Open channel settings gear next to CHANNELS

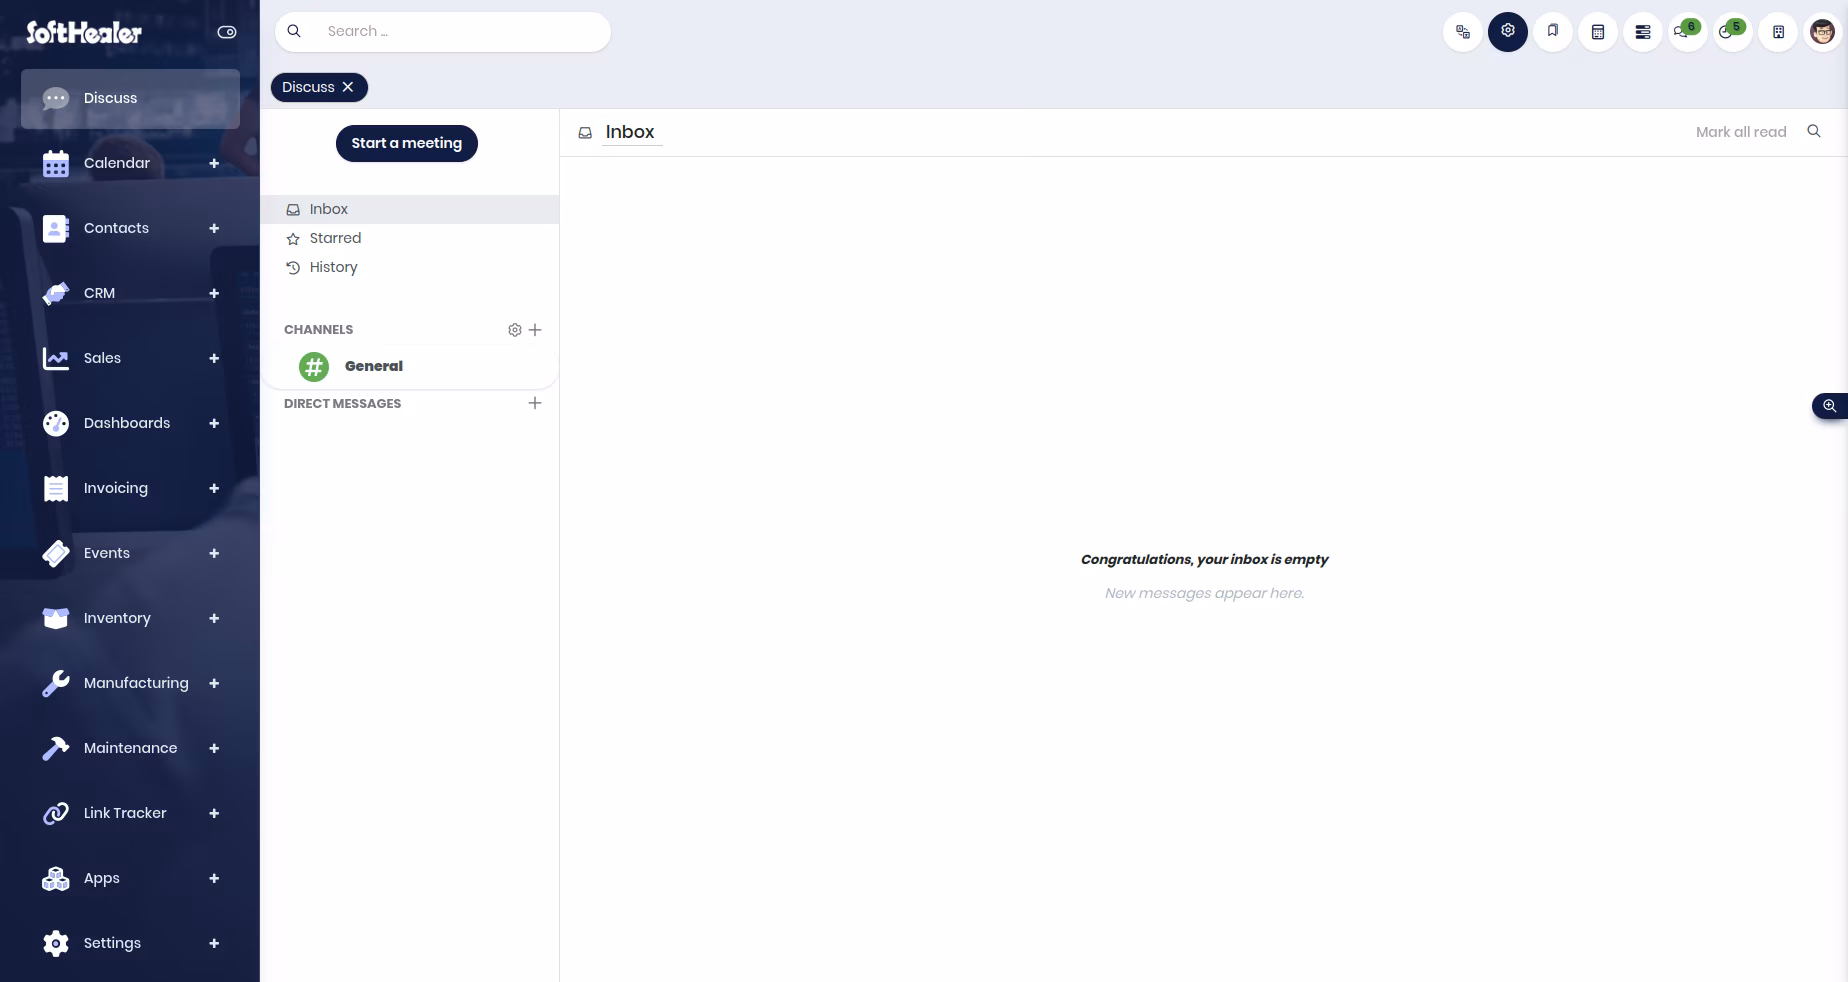515,330
